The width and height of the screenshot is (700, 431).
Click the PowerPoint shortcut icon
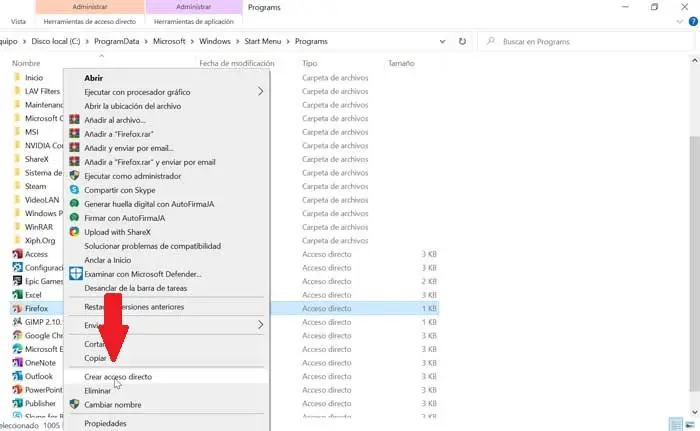17,390
